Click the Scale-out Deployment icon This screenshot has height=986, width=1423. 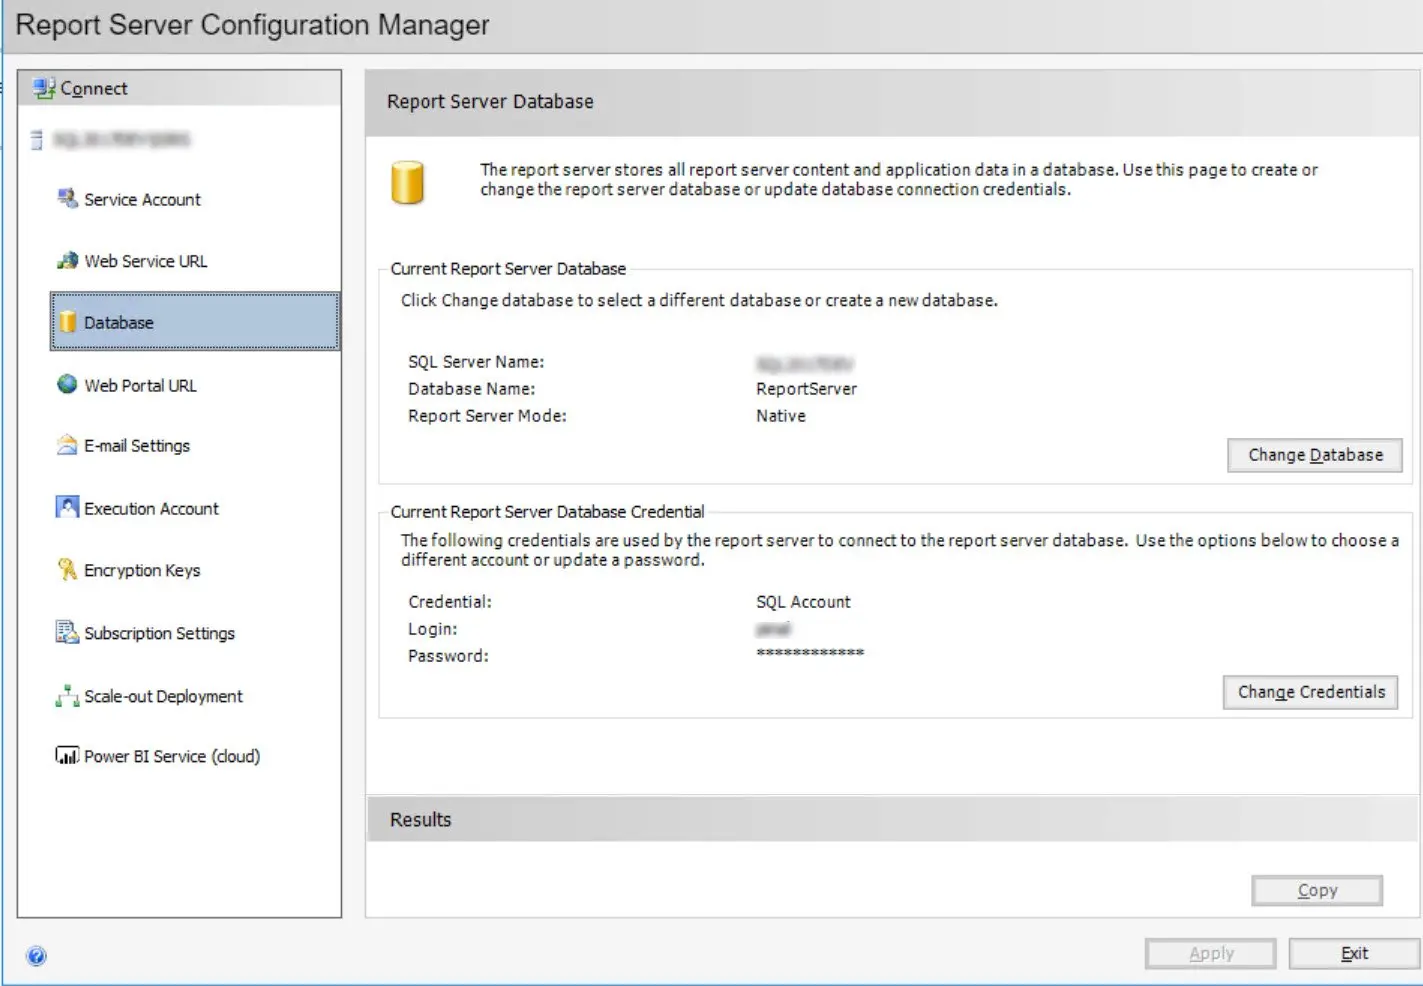pyautogui.click(x=67, y=695)
